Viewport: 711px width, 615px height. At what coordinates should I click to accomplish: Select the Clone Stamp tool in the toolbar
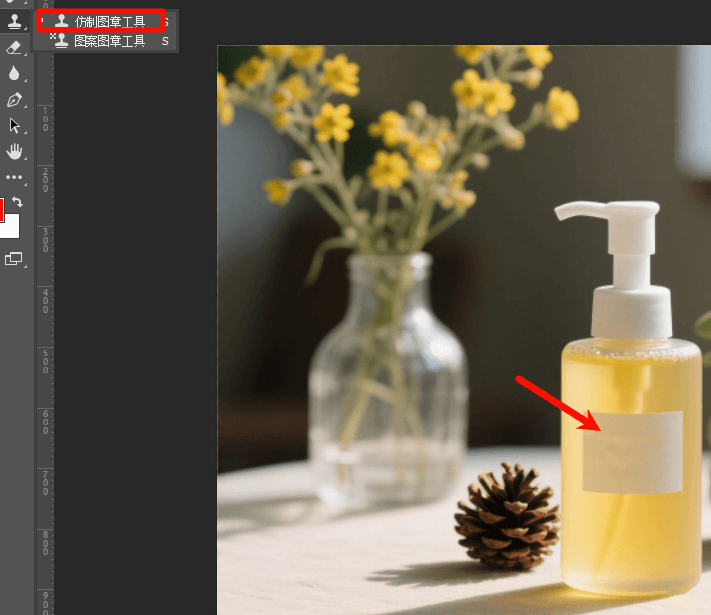pos(14,21)
